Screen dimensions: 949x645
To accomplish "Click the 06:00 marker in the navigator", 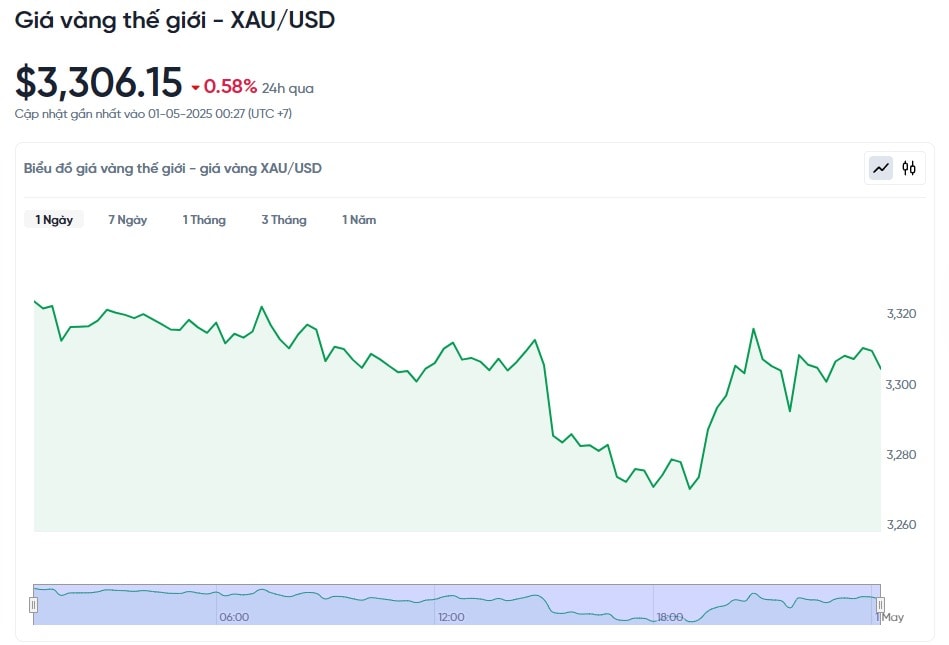I will (234, 617).
